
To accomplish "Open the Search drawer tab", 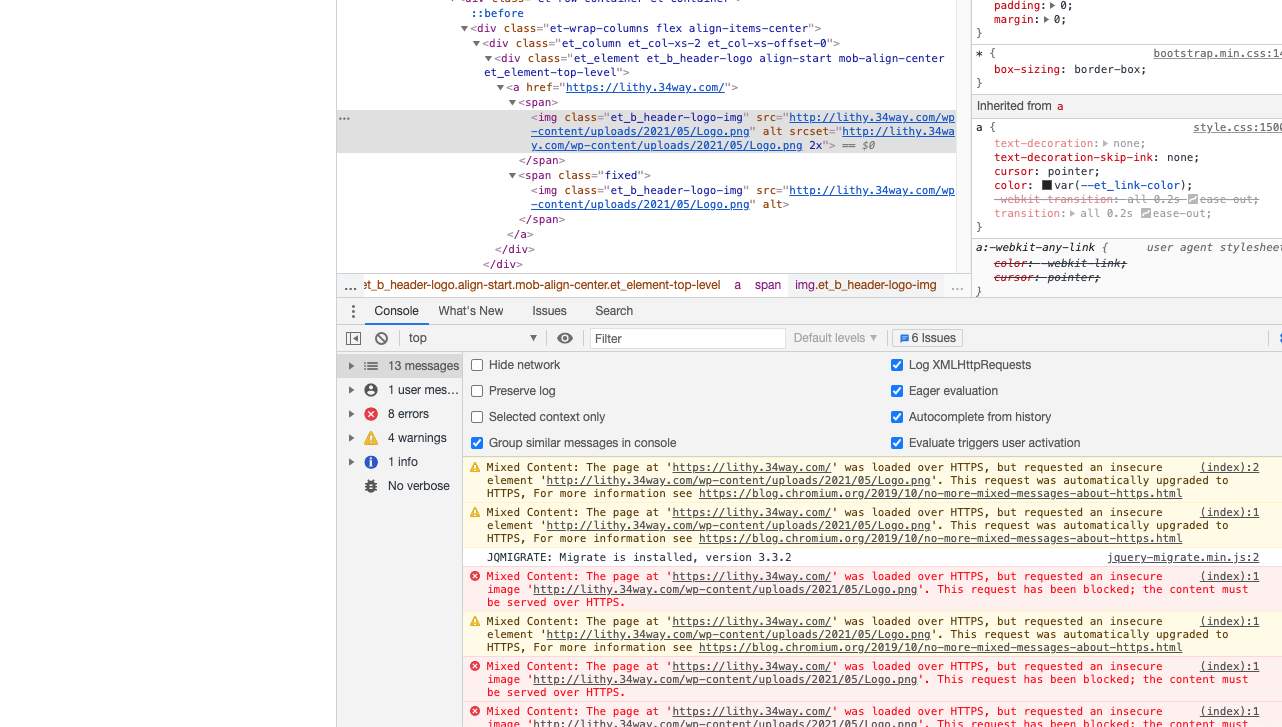I will tap(614, 311).
